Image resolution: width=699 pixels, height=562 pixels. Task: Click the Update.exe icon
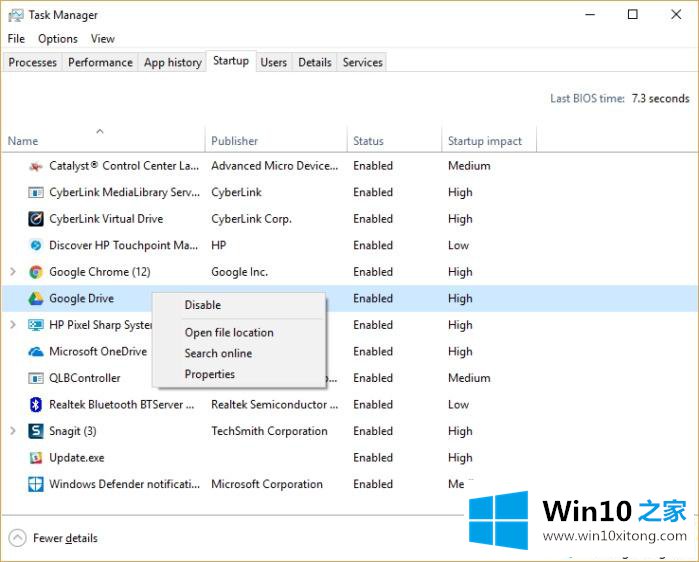[x=36, y=458]
